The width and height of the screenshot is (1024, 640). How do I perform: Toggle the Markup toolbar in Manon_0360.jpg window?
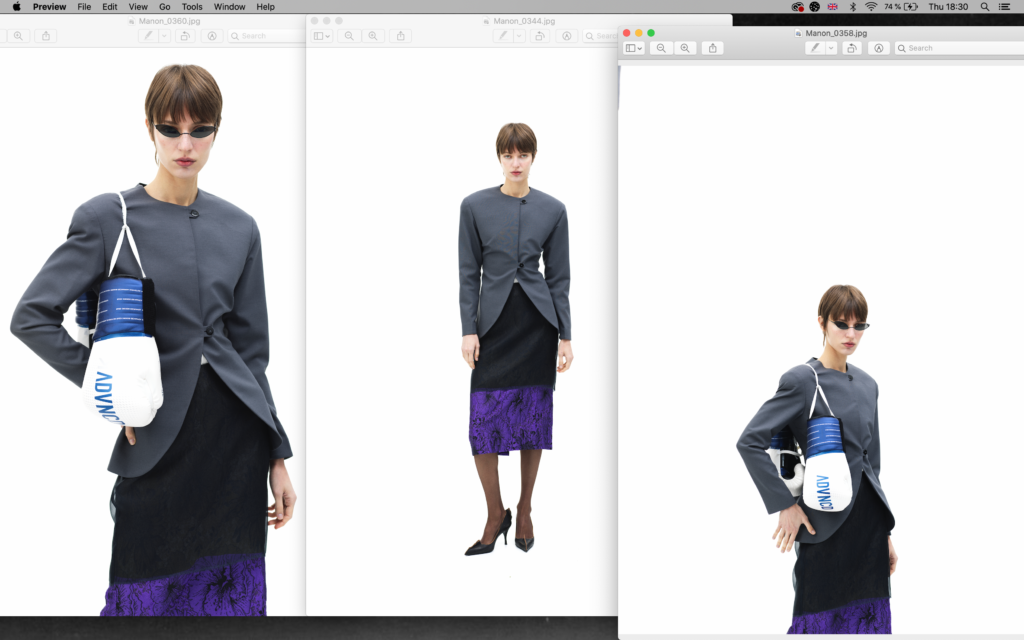[212, 36]
